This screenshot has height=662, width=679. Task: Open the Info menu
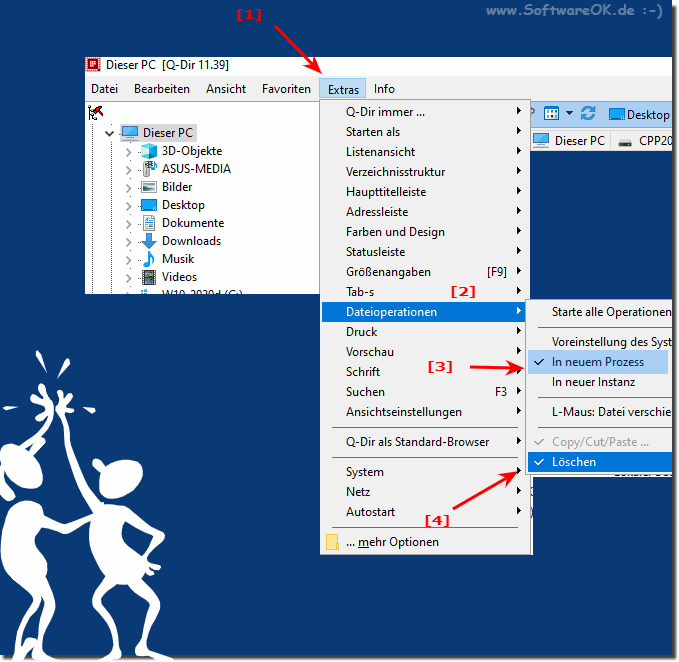coord(384,89)
